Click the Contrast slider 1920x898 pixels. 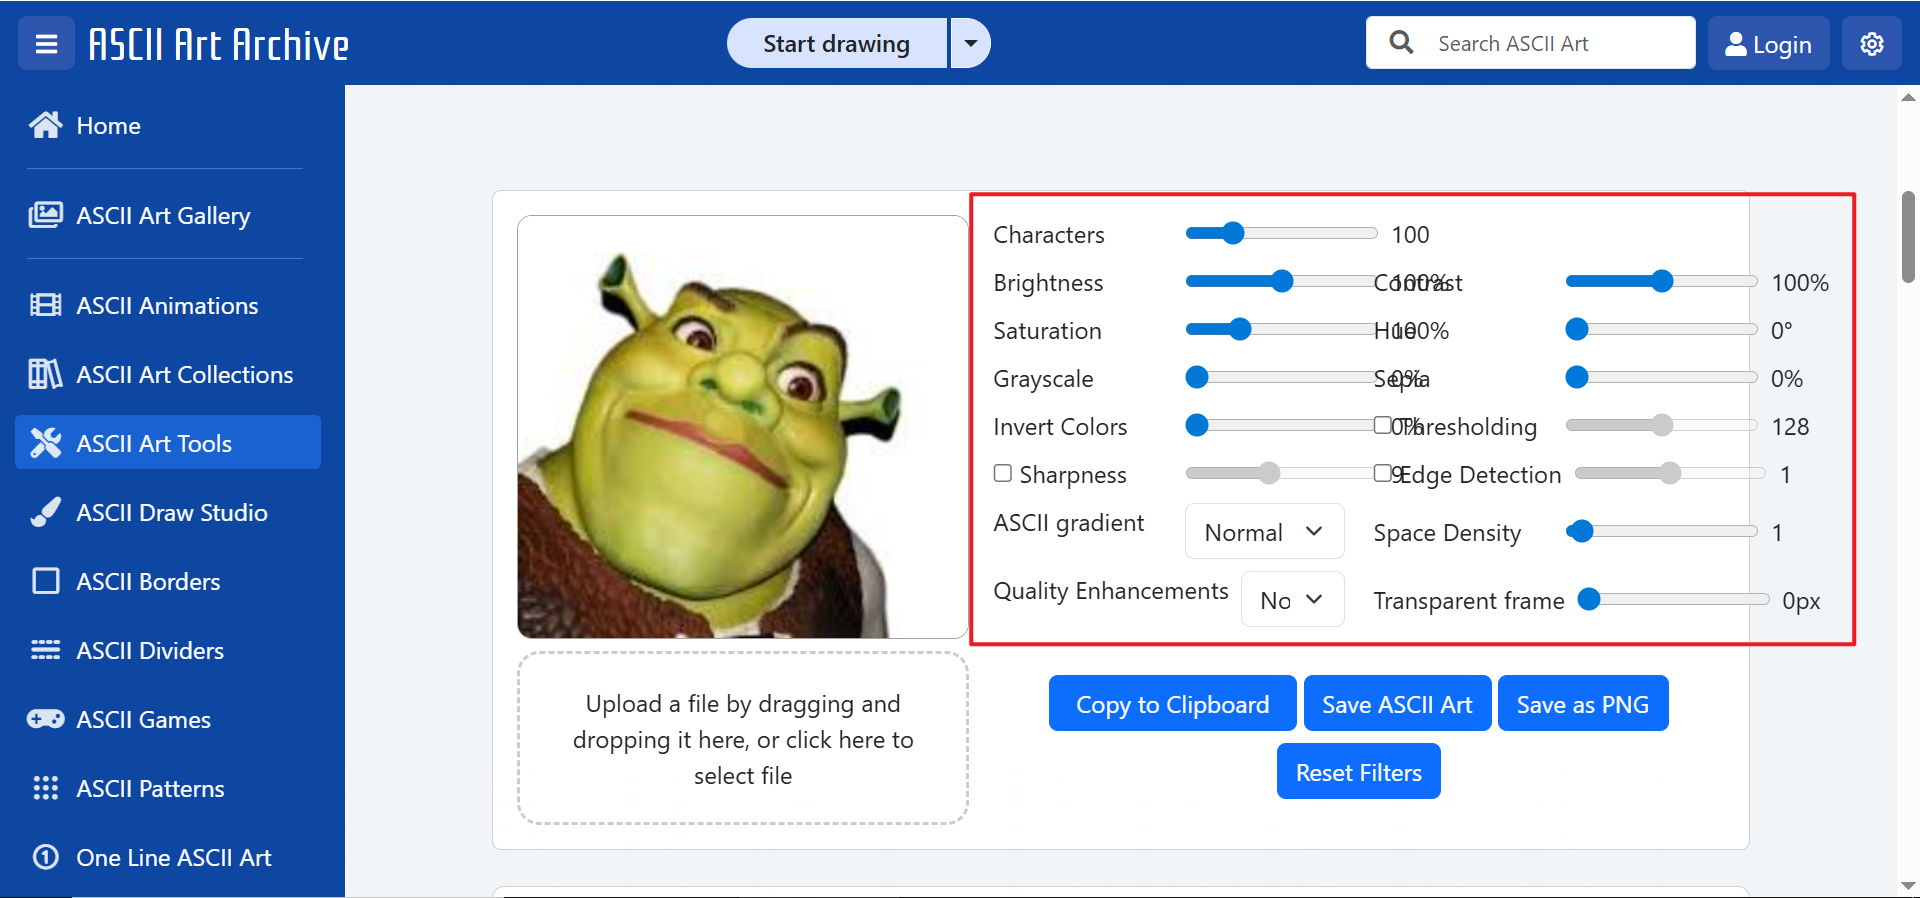pos(1661,281)
